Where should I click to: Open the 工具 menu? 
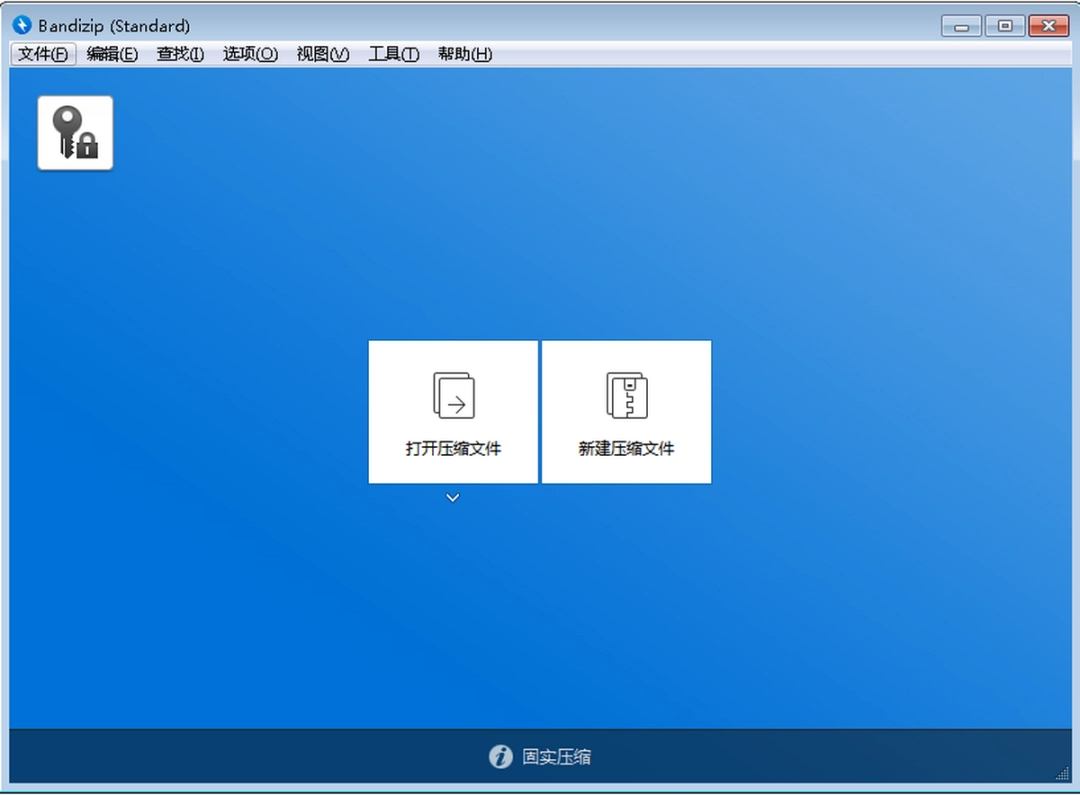[393, 54]
